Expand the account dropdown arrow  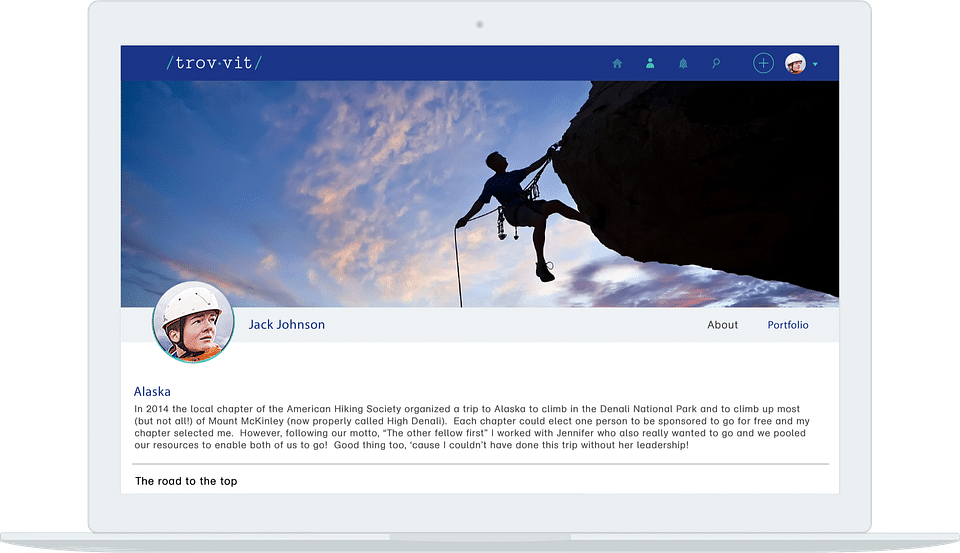pos(816,64)
